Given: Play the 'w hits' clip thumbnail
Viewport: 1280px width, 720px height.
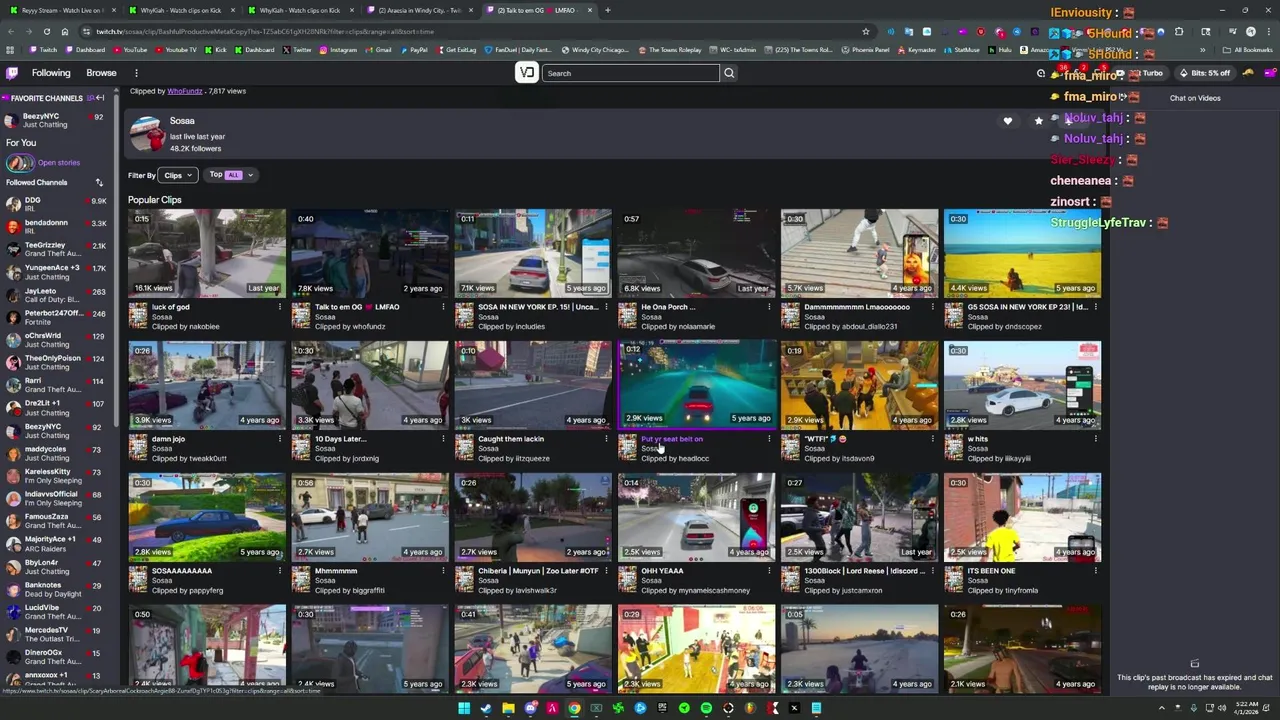Looking at the screenshot, I should (x=1022, y=385).
